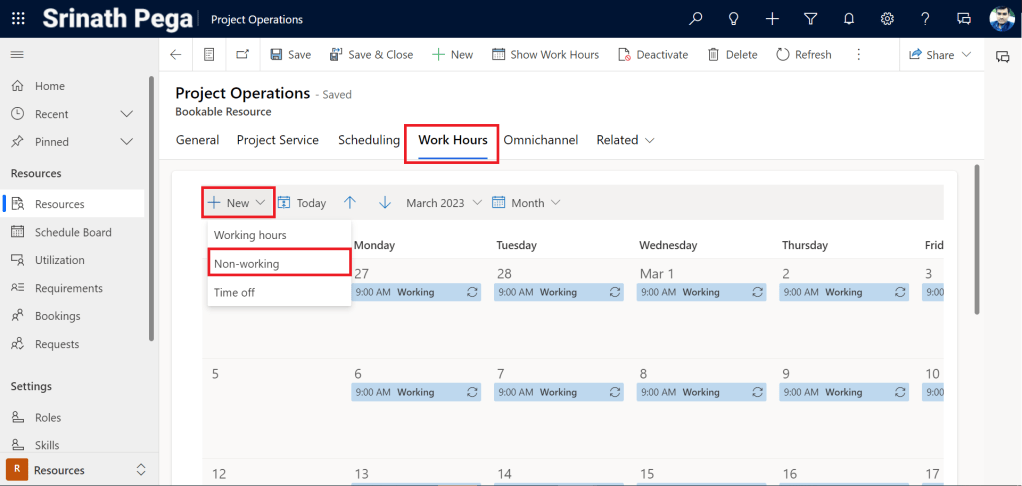
Task: Navigate to previous month with up arrow
Action: (x=350, y=203)
